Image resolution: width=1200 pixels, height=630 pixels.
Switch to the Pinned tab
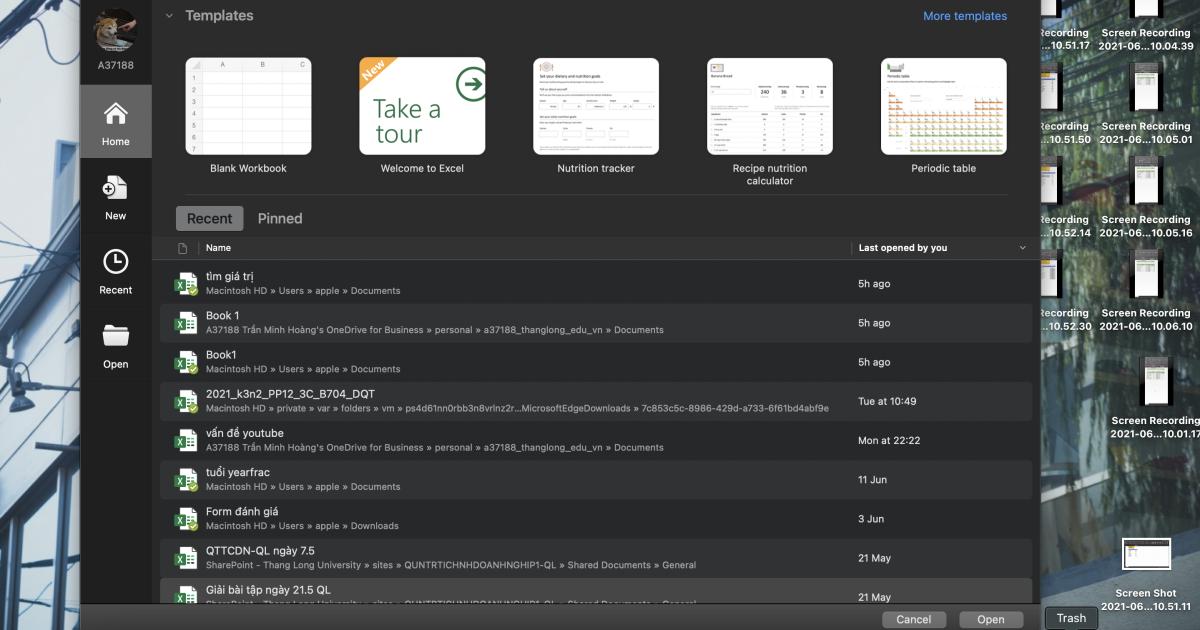pos(280,219)
